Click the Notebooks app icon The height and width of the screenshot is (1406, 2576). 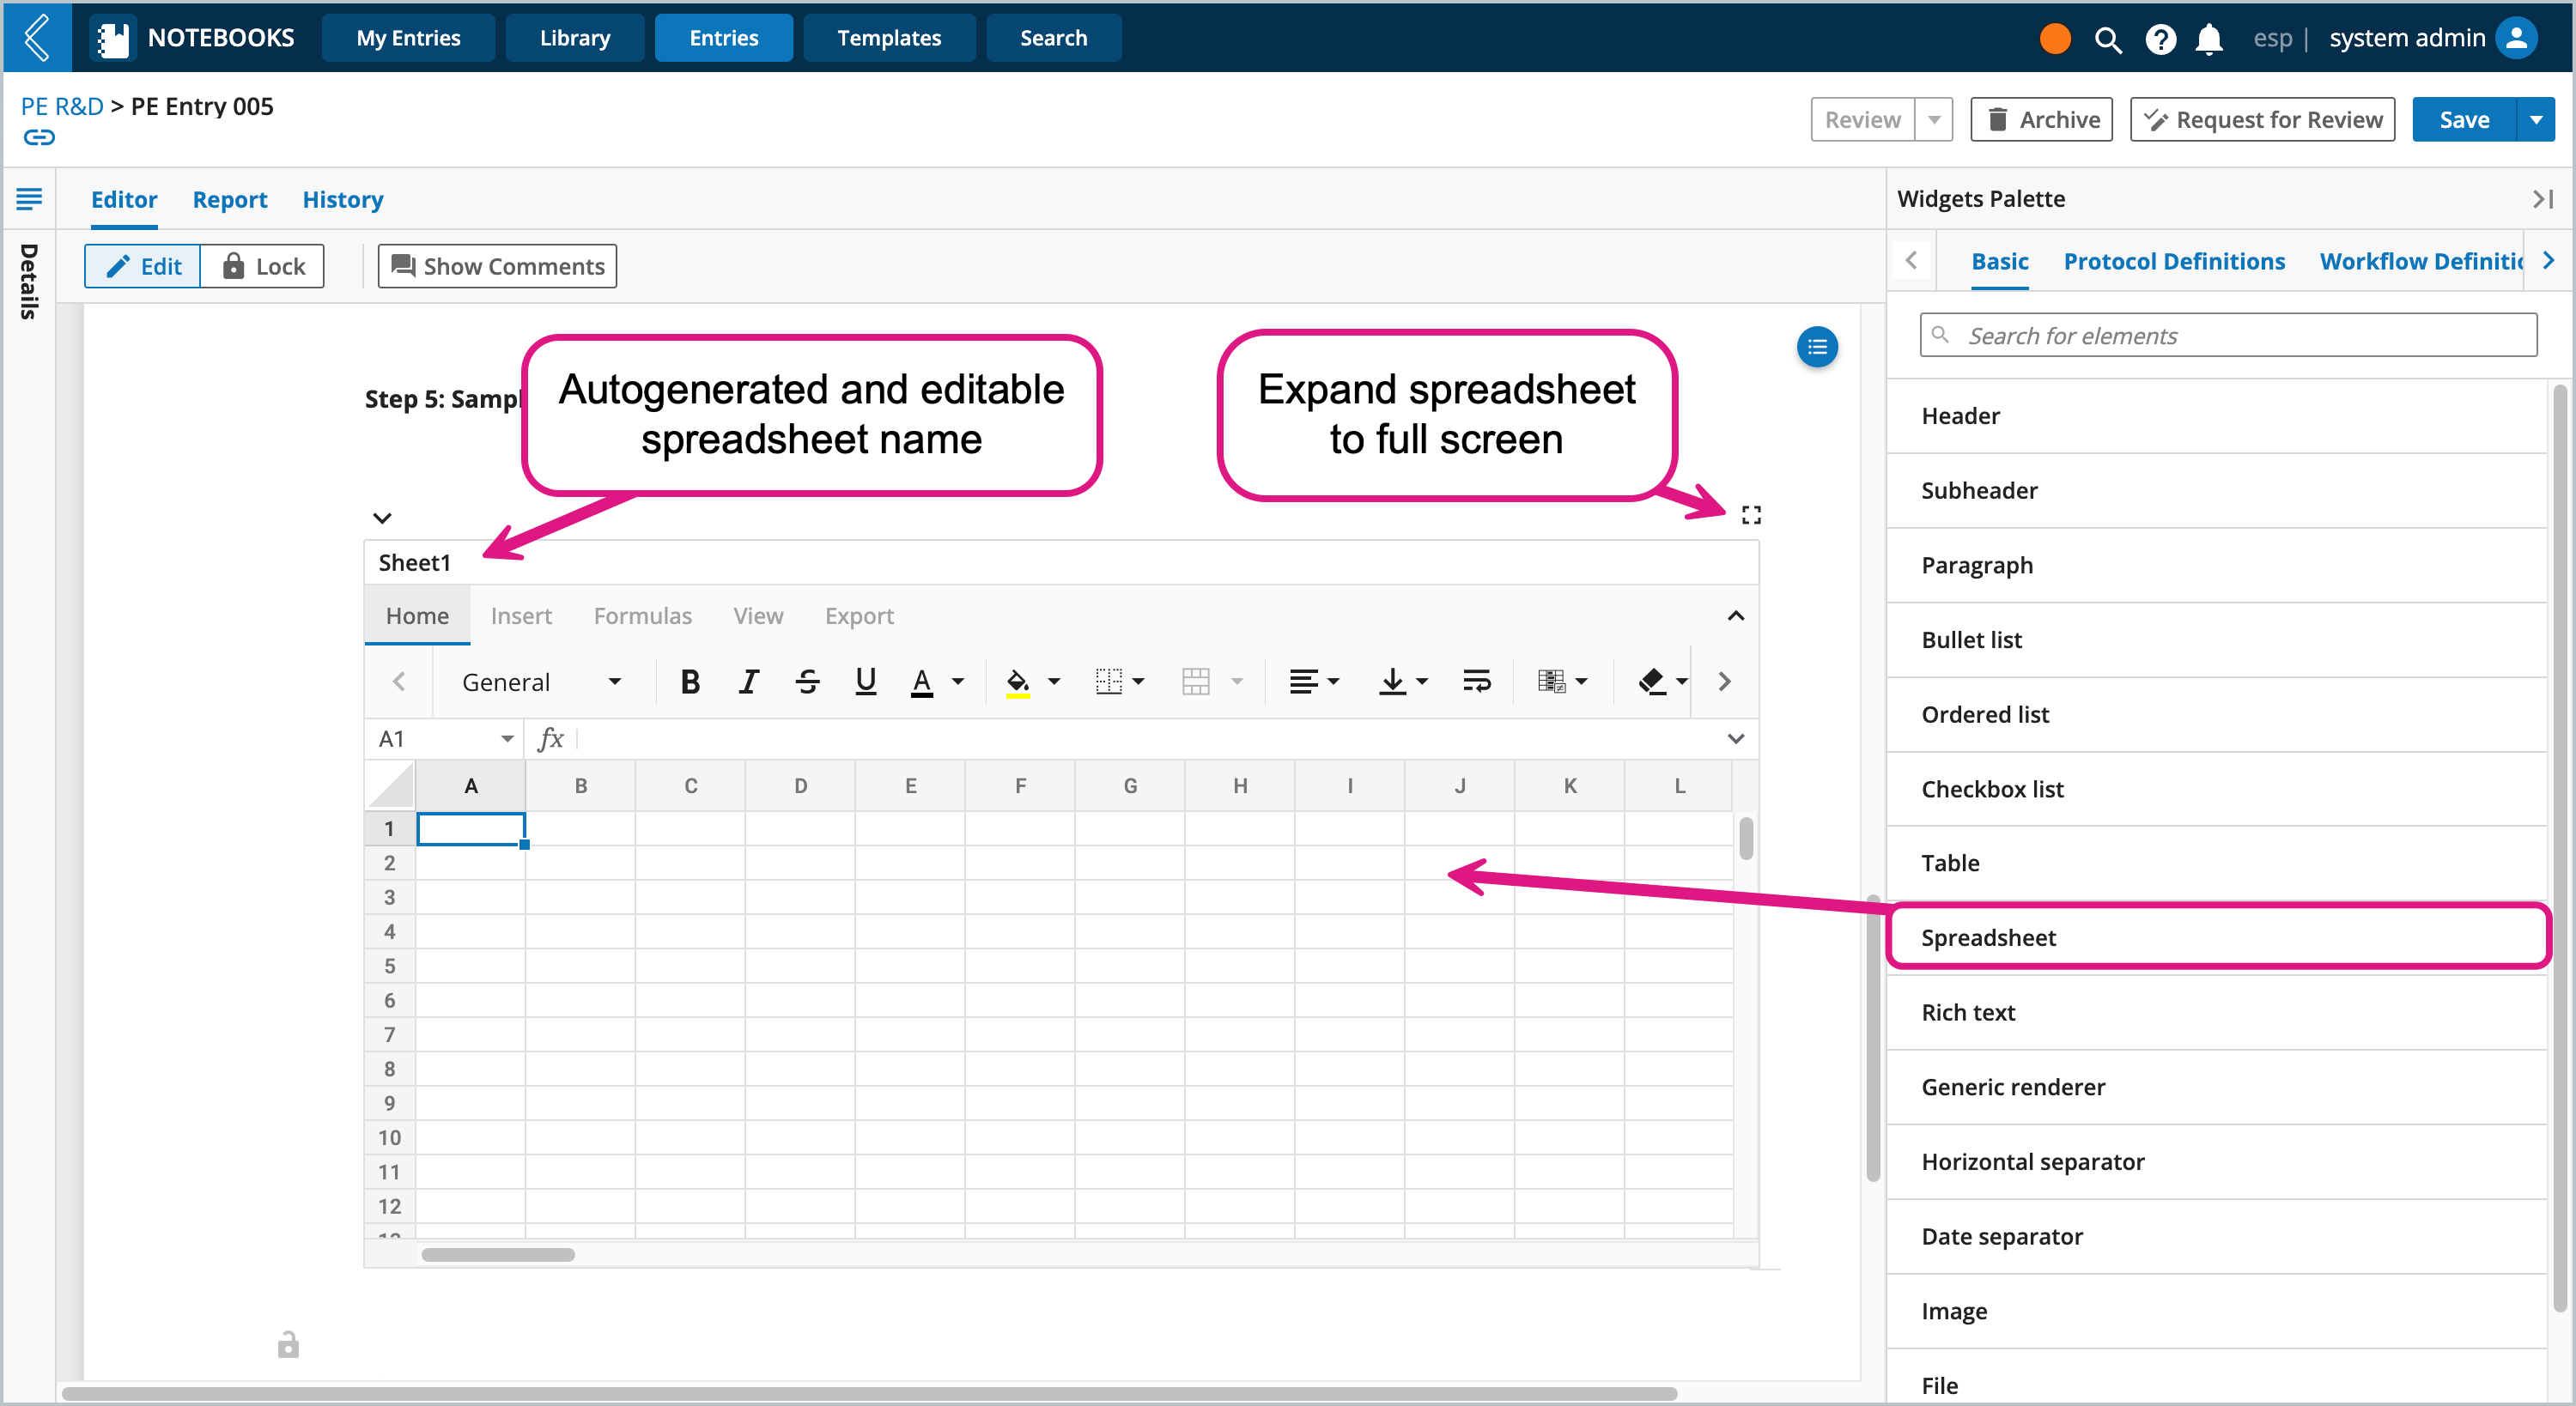tap(113, 38)
